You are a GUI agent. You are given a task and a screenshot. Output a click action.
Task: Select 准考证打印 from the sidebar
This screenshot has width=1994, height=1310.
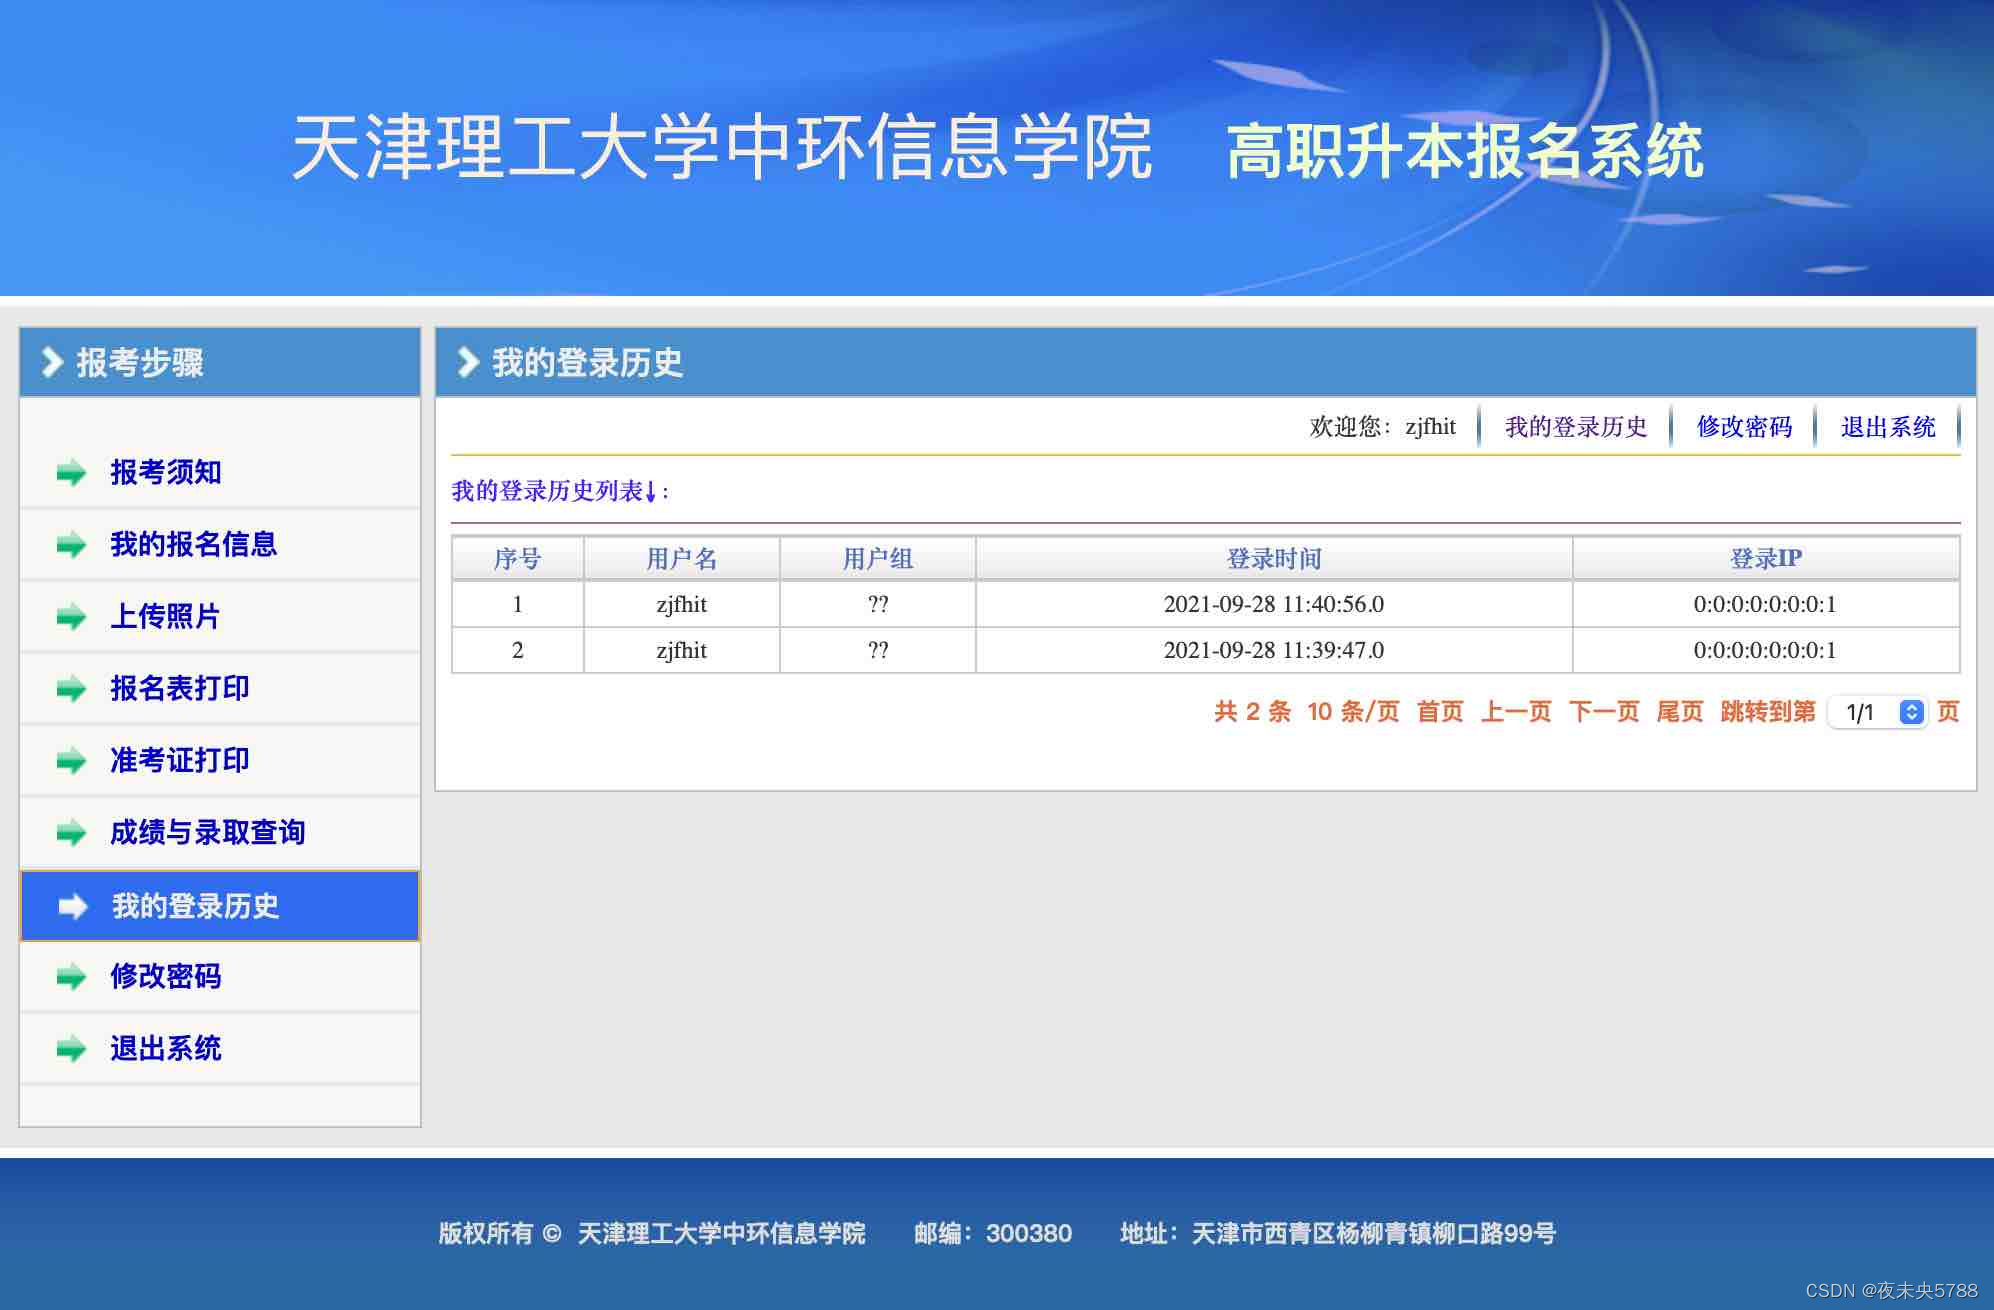[x=180, y=760]
